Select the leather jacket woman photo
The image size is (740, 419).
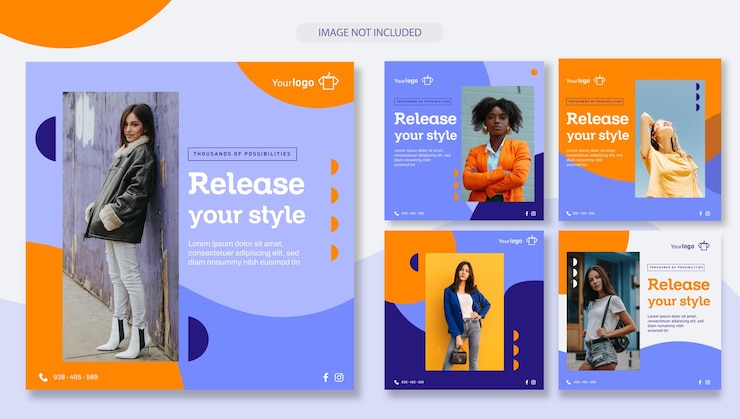[x=121, y=226]
